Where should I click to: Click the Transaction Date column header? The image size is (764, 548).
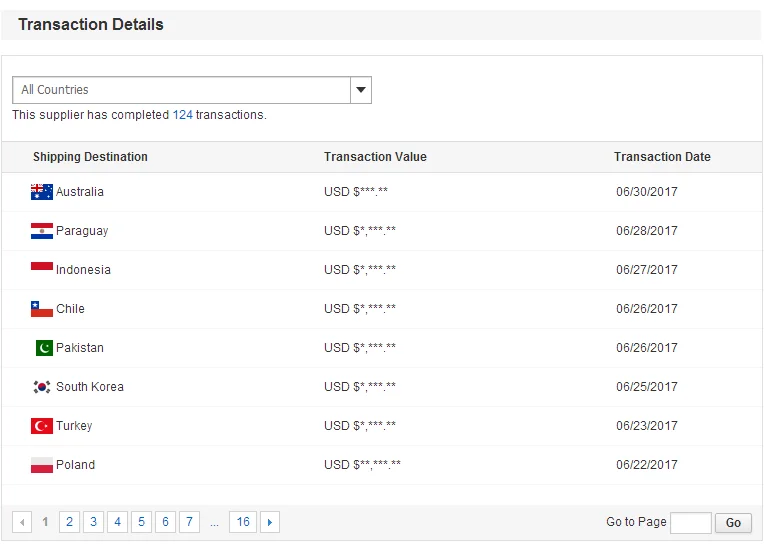(x=662, y=157)
